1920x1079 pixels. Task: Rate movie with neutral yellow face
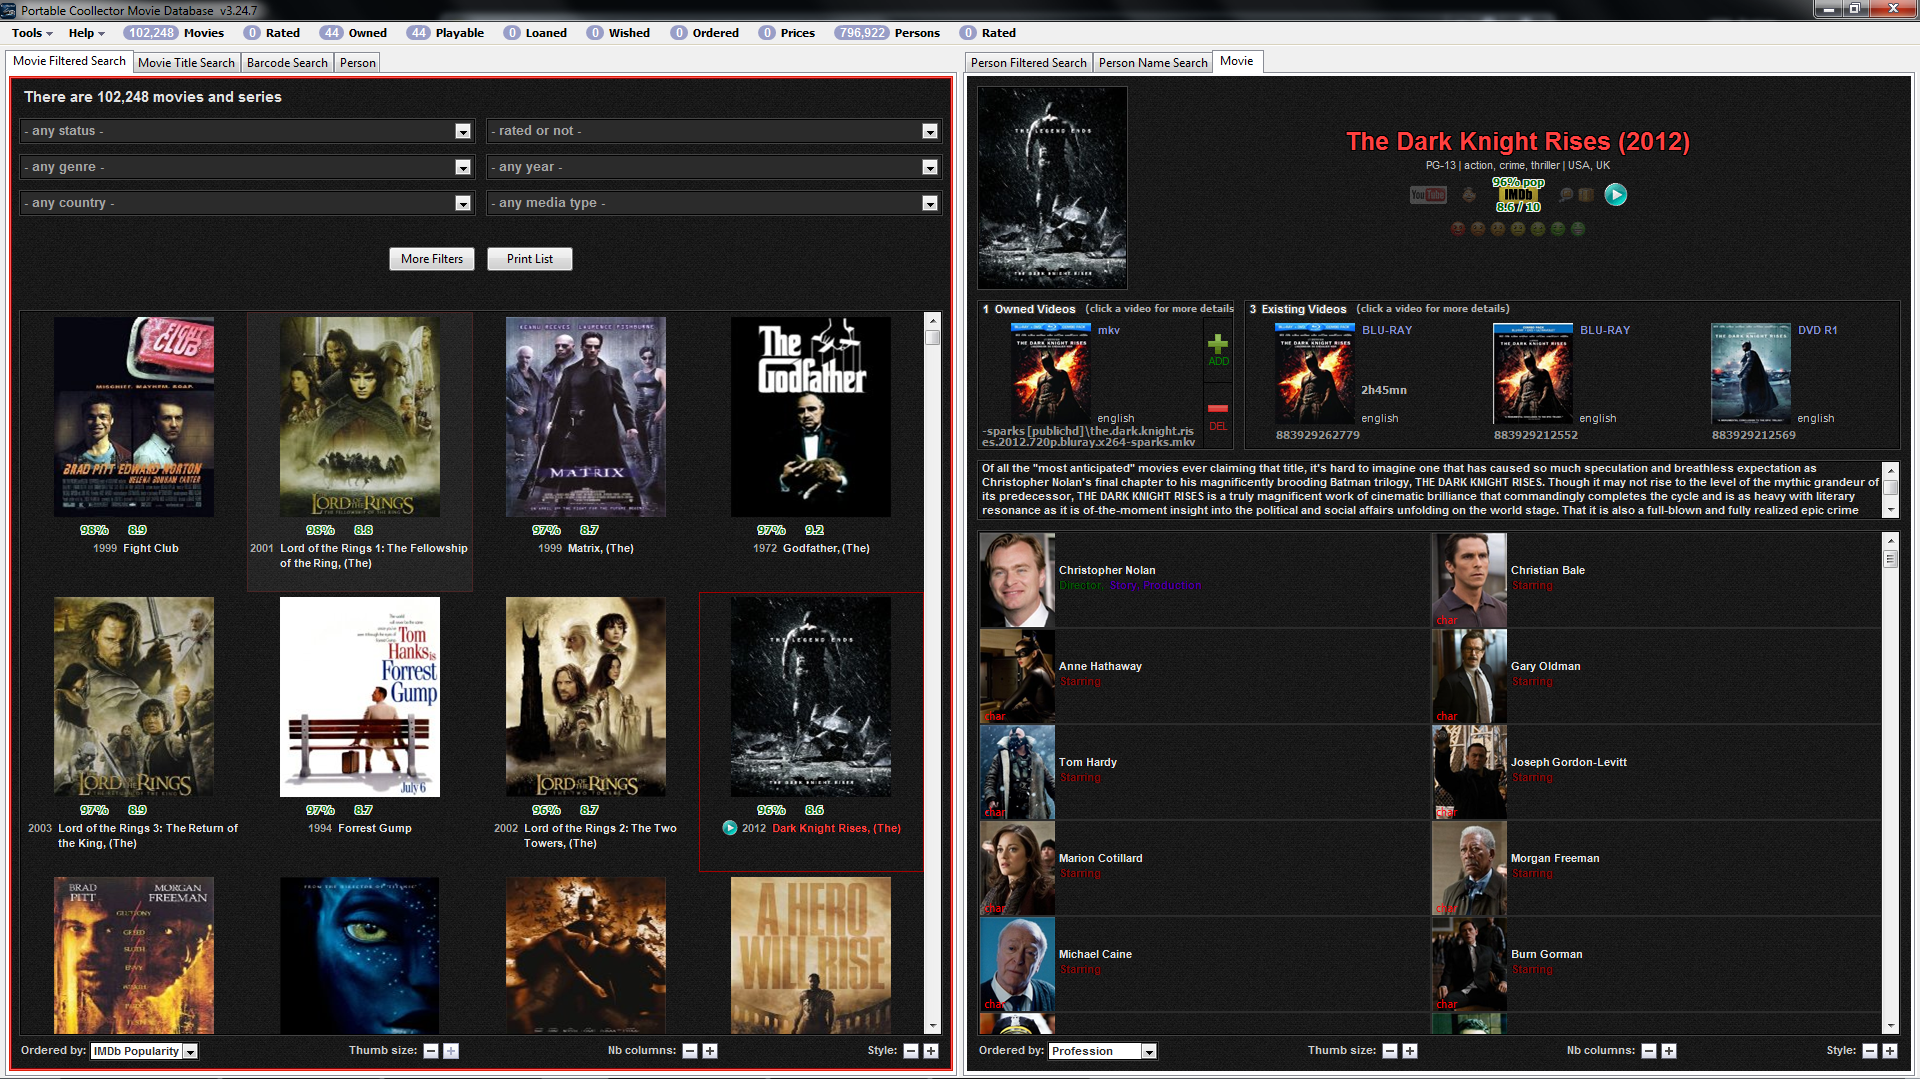1518,229
